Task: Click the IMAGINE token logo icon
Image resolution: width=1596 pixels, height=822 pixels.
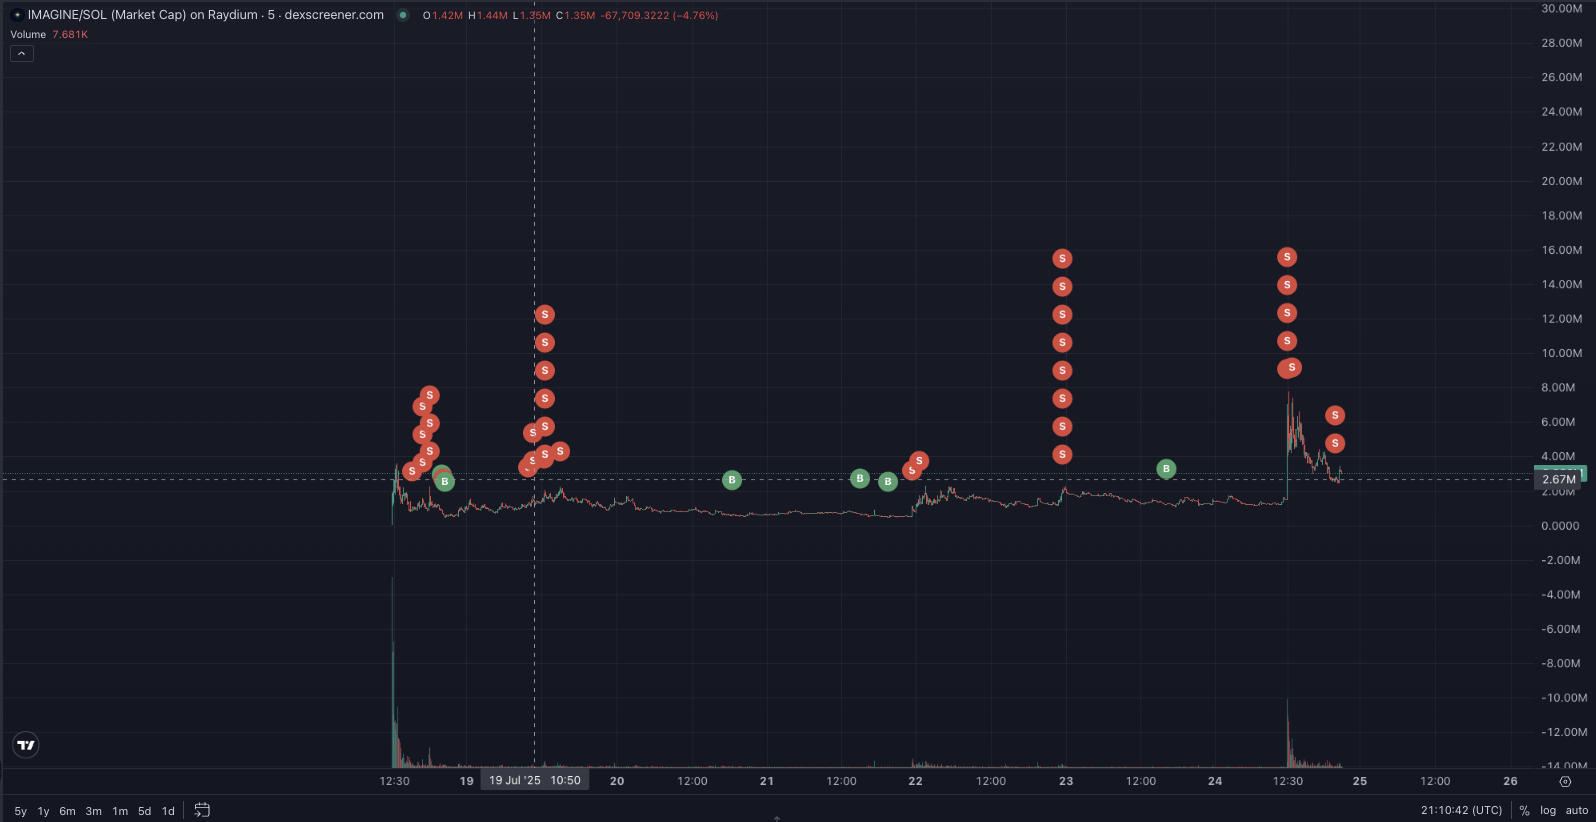Action: point(17,15)
